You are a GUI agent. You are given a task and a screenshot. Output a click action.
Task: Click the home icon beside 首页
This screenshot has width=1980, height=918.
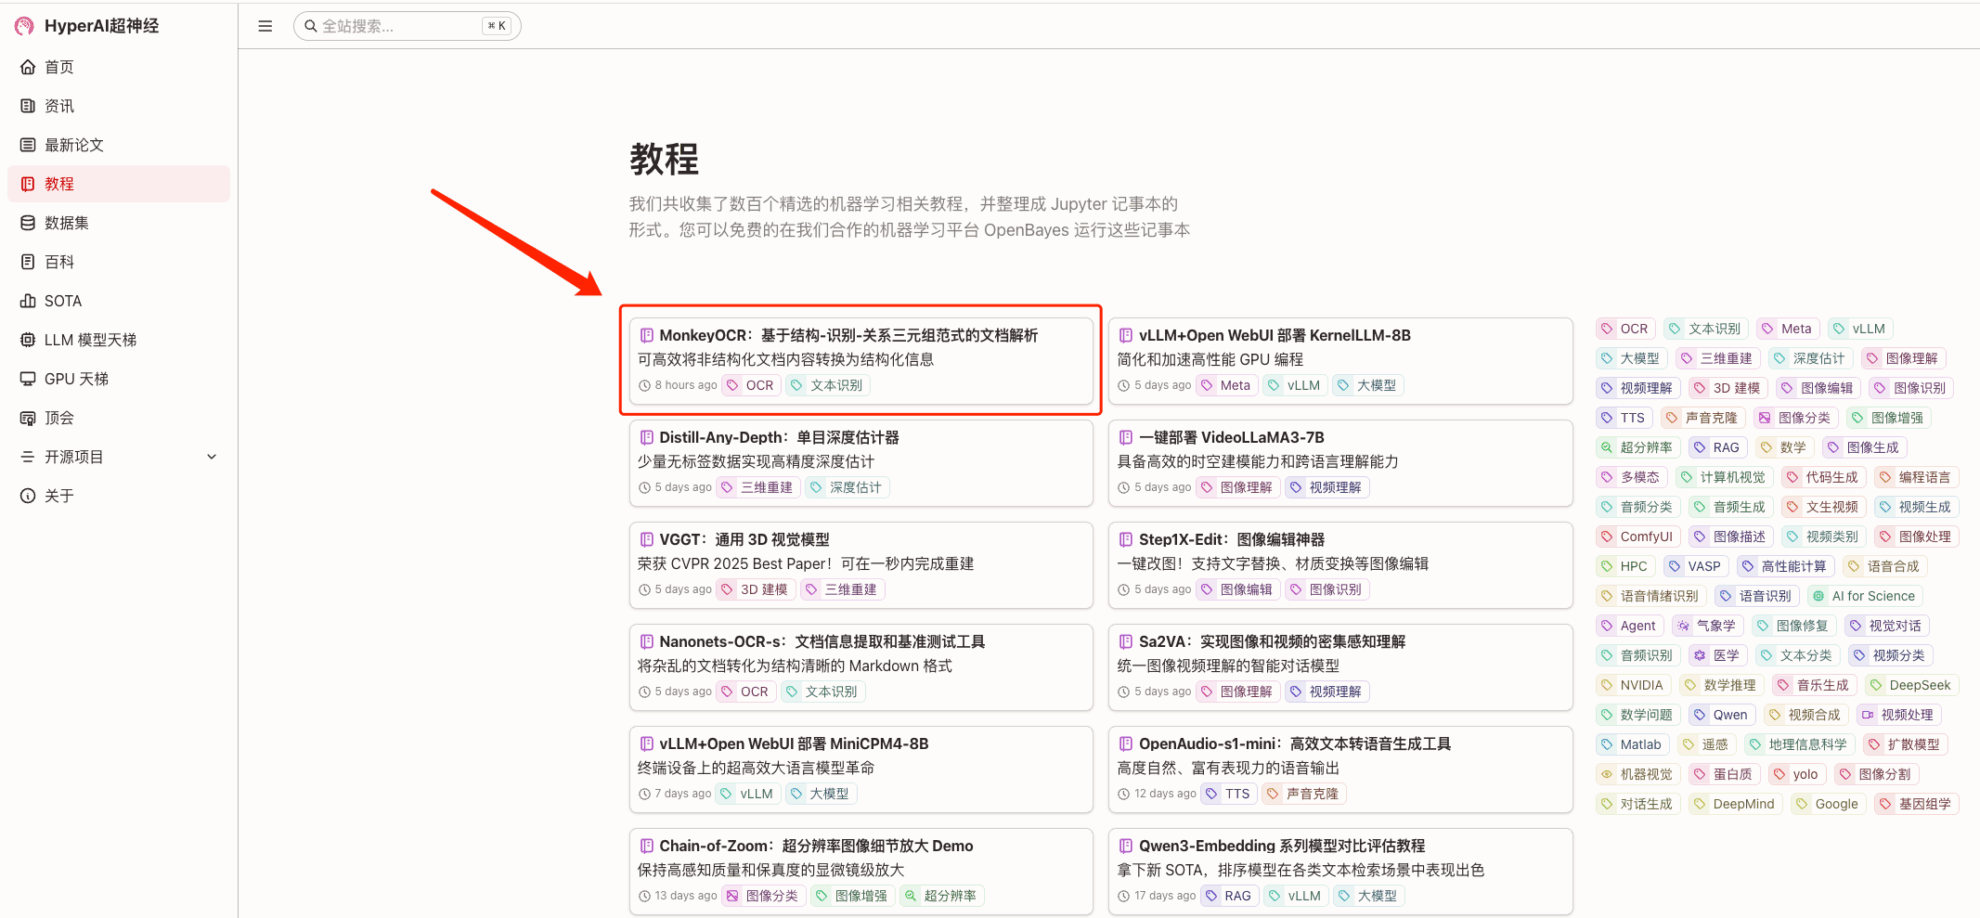tap(28, 67)
